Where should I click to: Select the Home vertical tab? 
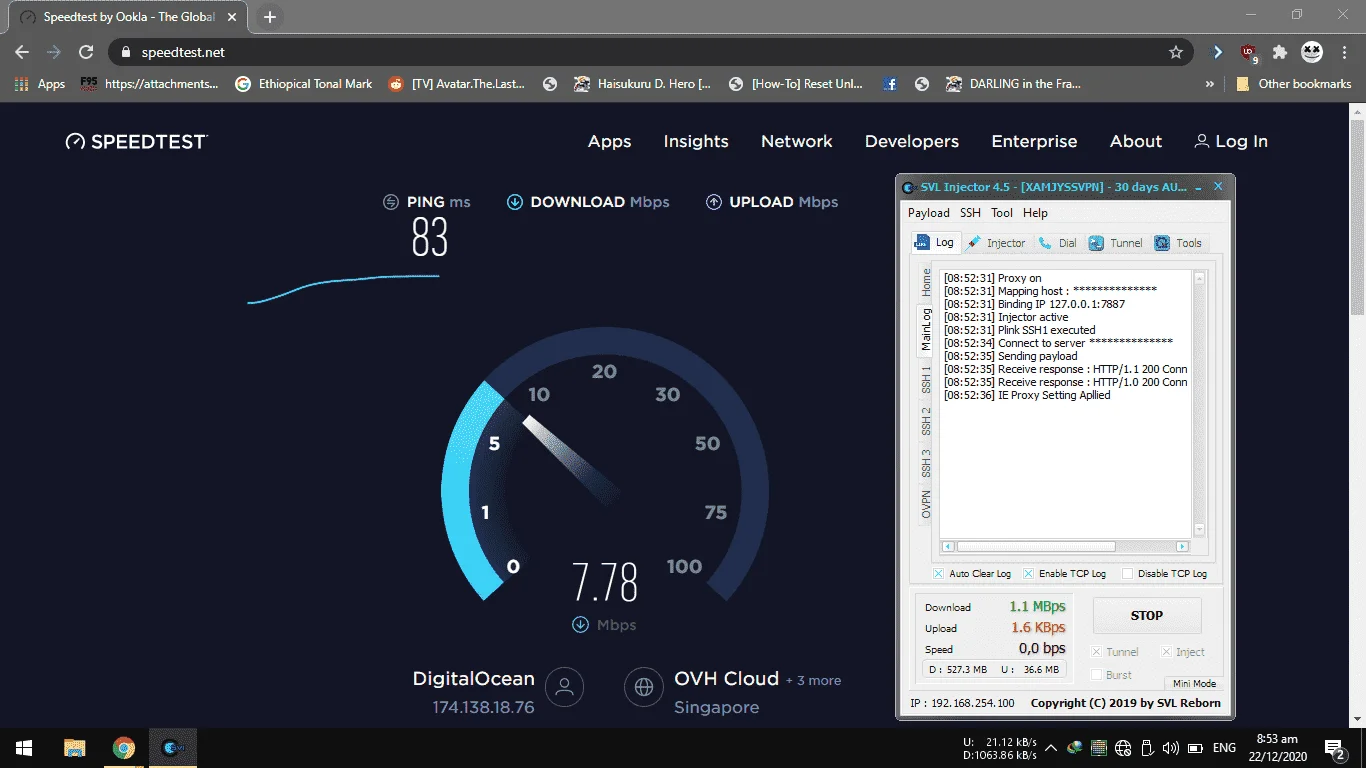pyautogui.click(x=926, y=282)
